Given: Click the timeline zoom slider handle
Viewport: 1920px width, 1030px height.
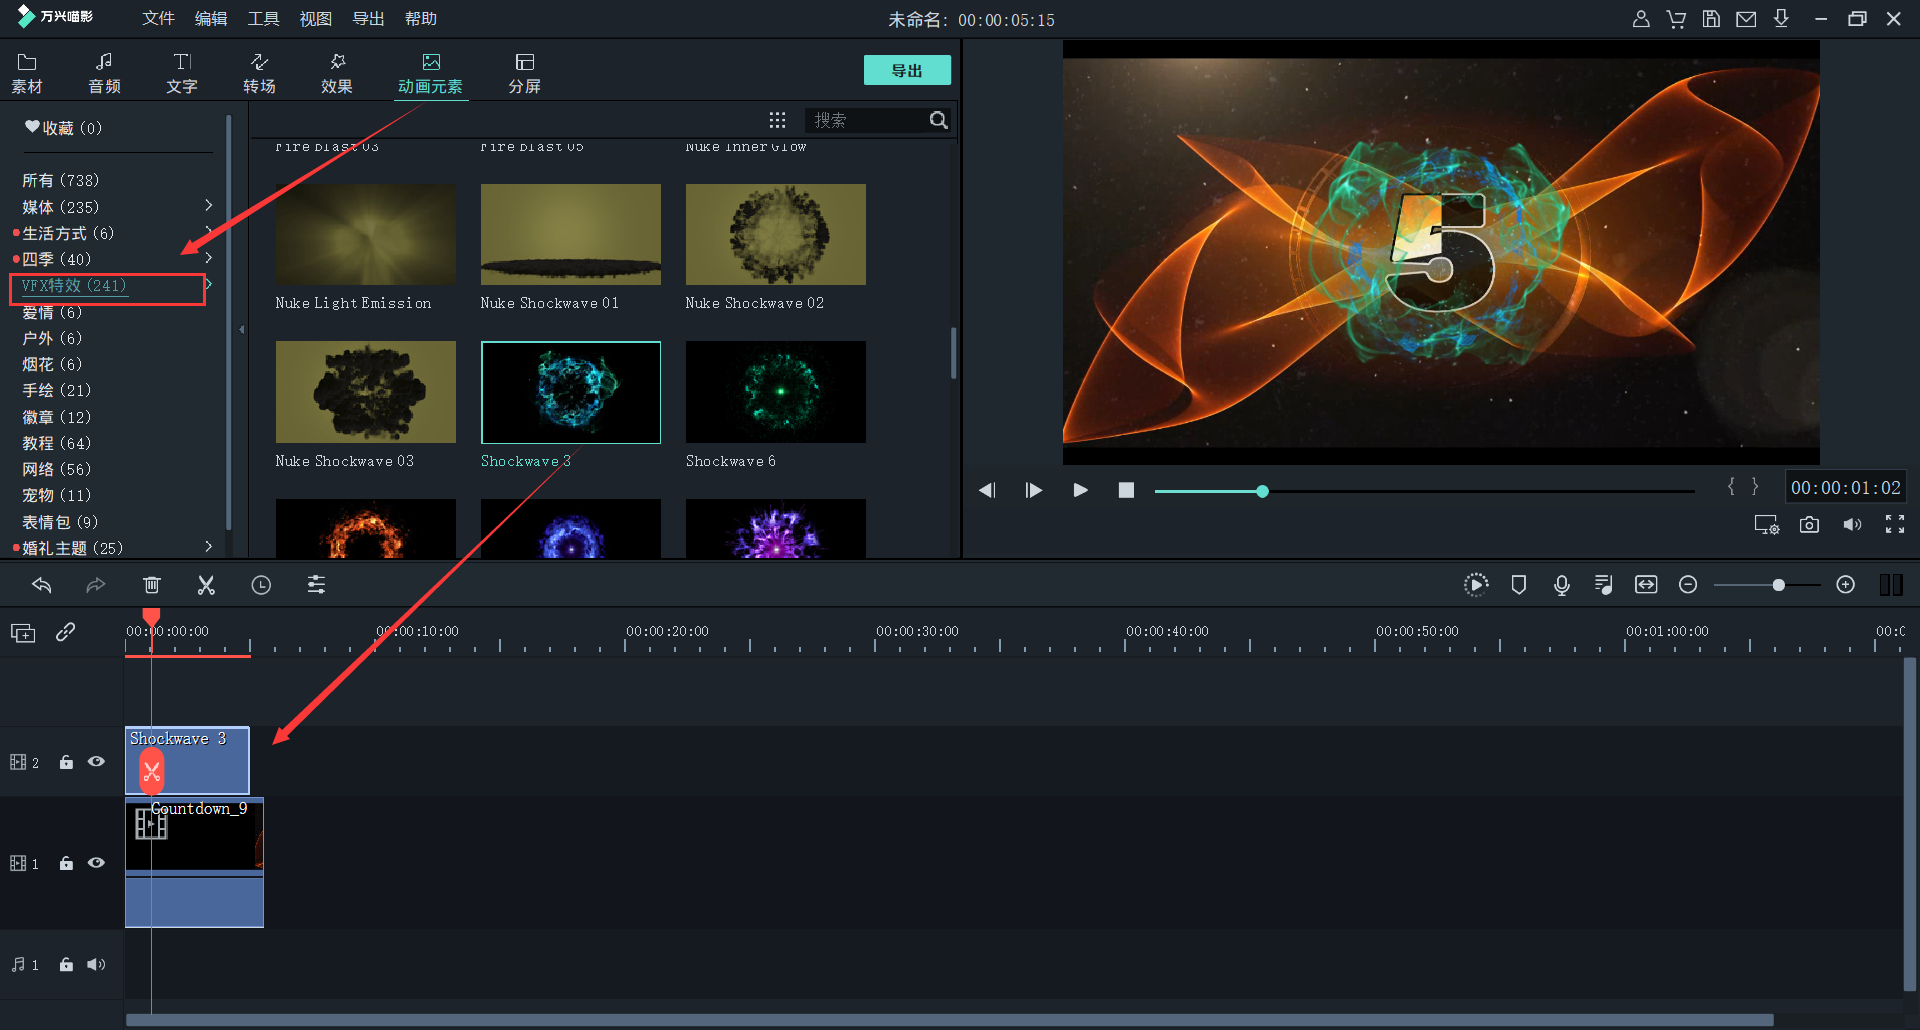Looking at the screenshot, I should pos(1778,585).
